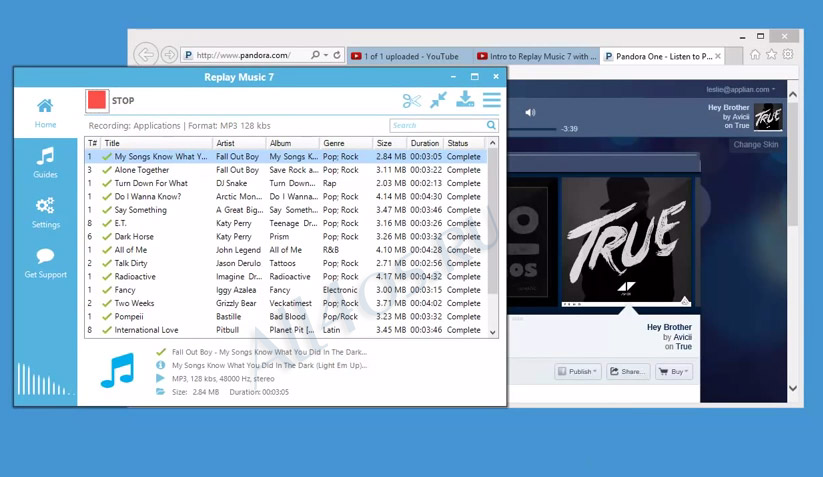Click the browser home icon
The height and width of the screenshot is (477, 823).
[755, 55]
